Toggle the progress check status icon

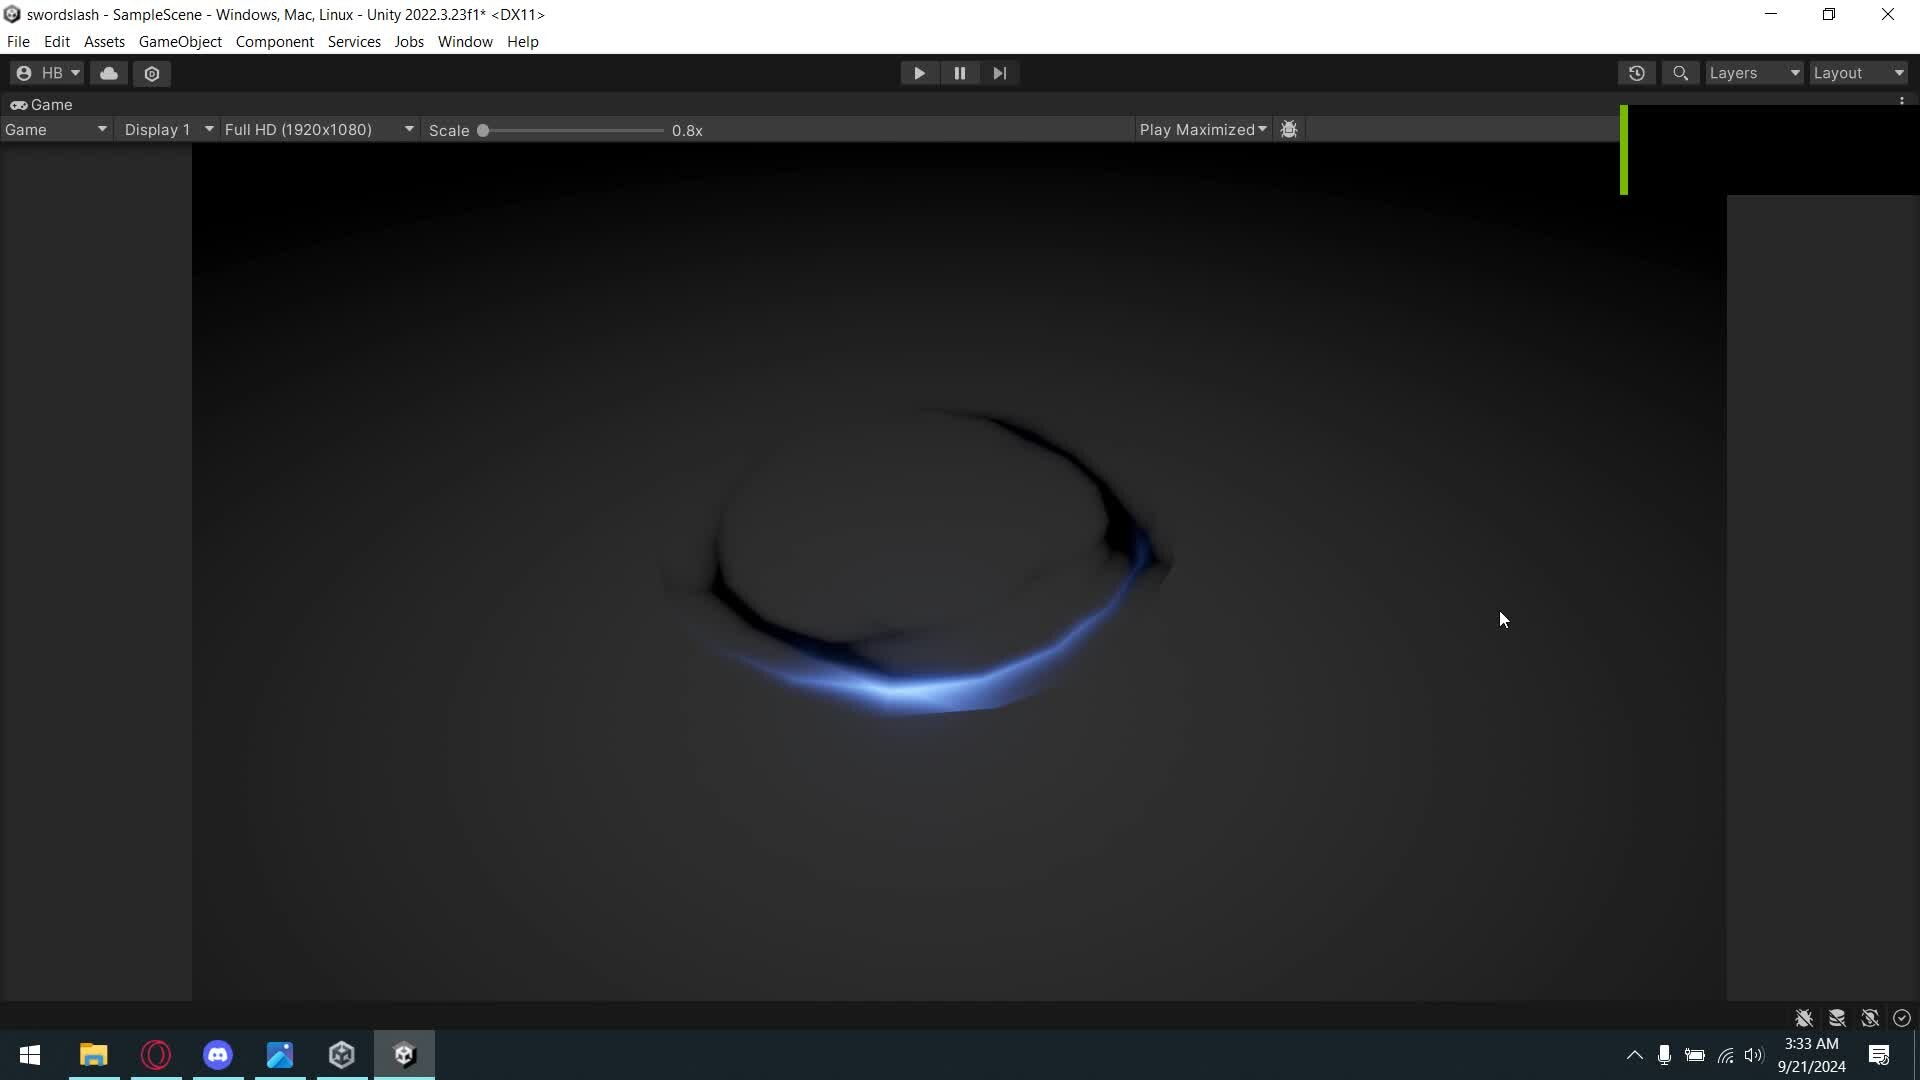click(x=1901, y=1017)
